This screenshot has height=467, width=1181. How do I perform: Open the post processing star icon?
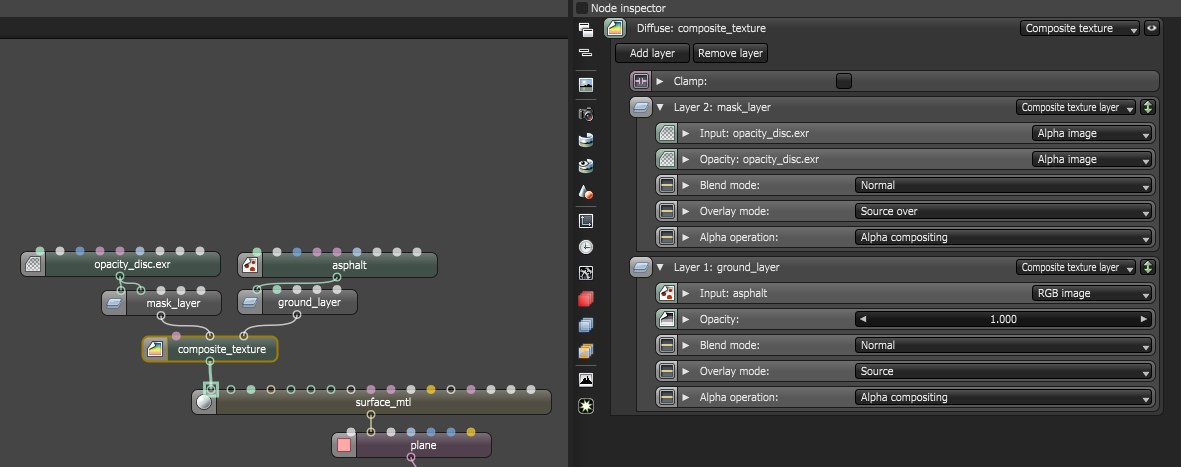[x=585, y=406]
